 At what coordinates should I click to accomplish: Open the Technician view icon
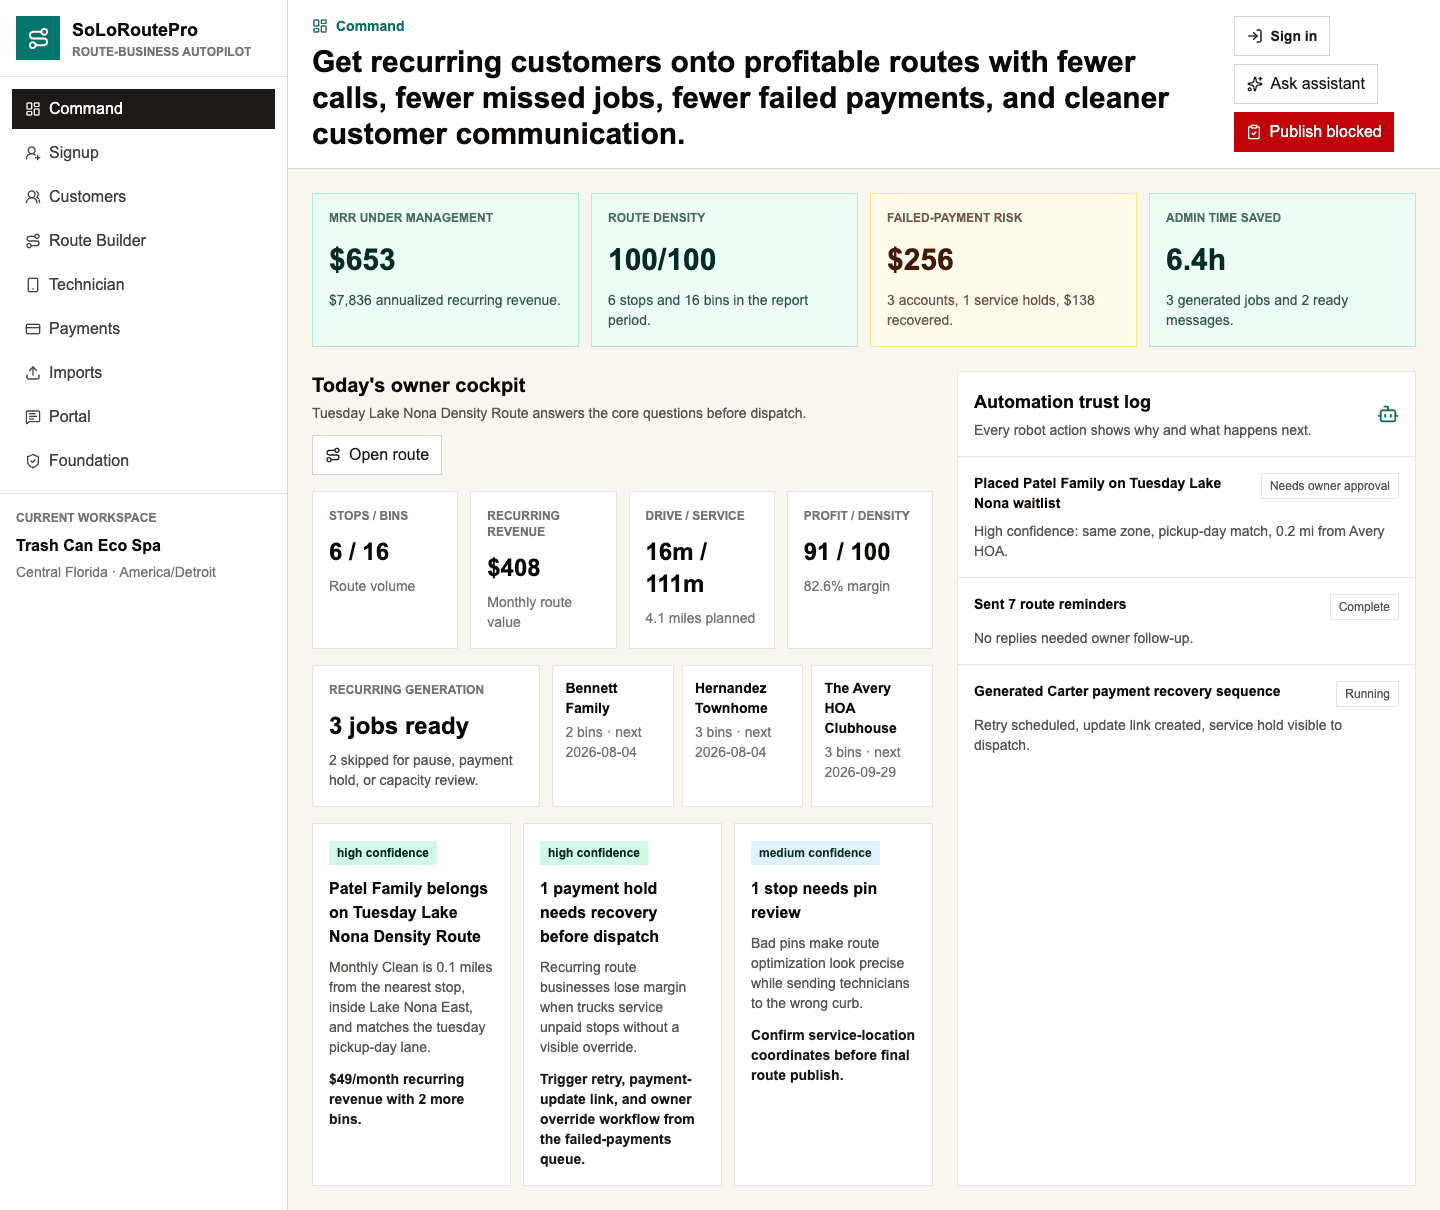tap(33, 285)
